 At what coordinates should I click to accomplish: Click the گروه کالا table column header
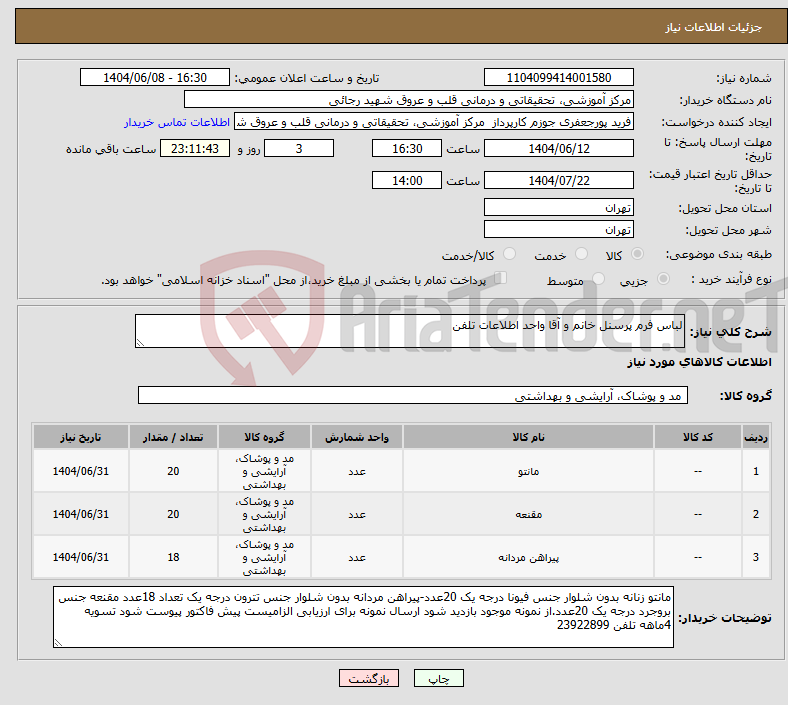[264, 437]
